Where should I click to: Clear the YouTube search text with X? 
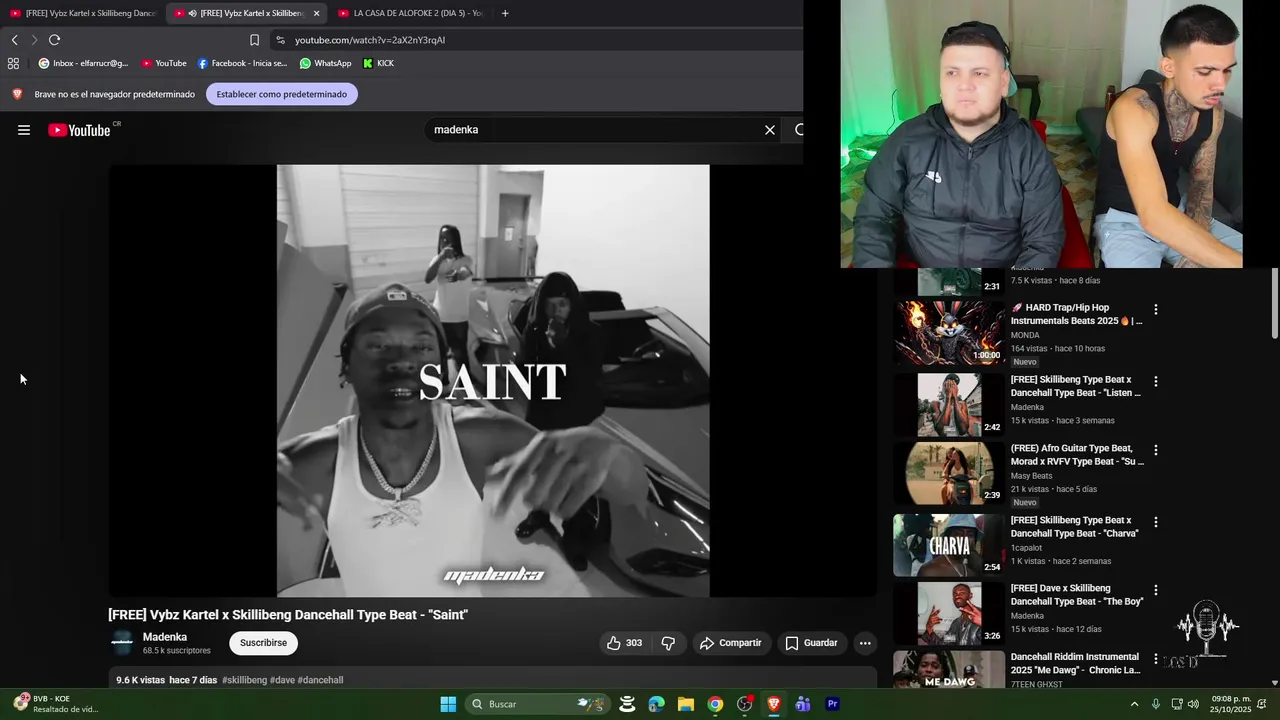pyautogui.click(x=770, y=130)
